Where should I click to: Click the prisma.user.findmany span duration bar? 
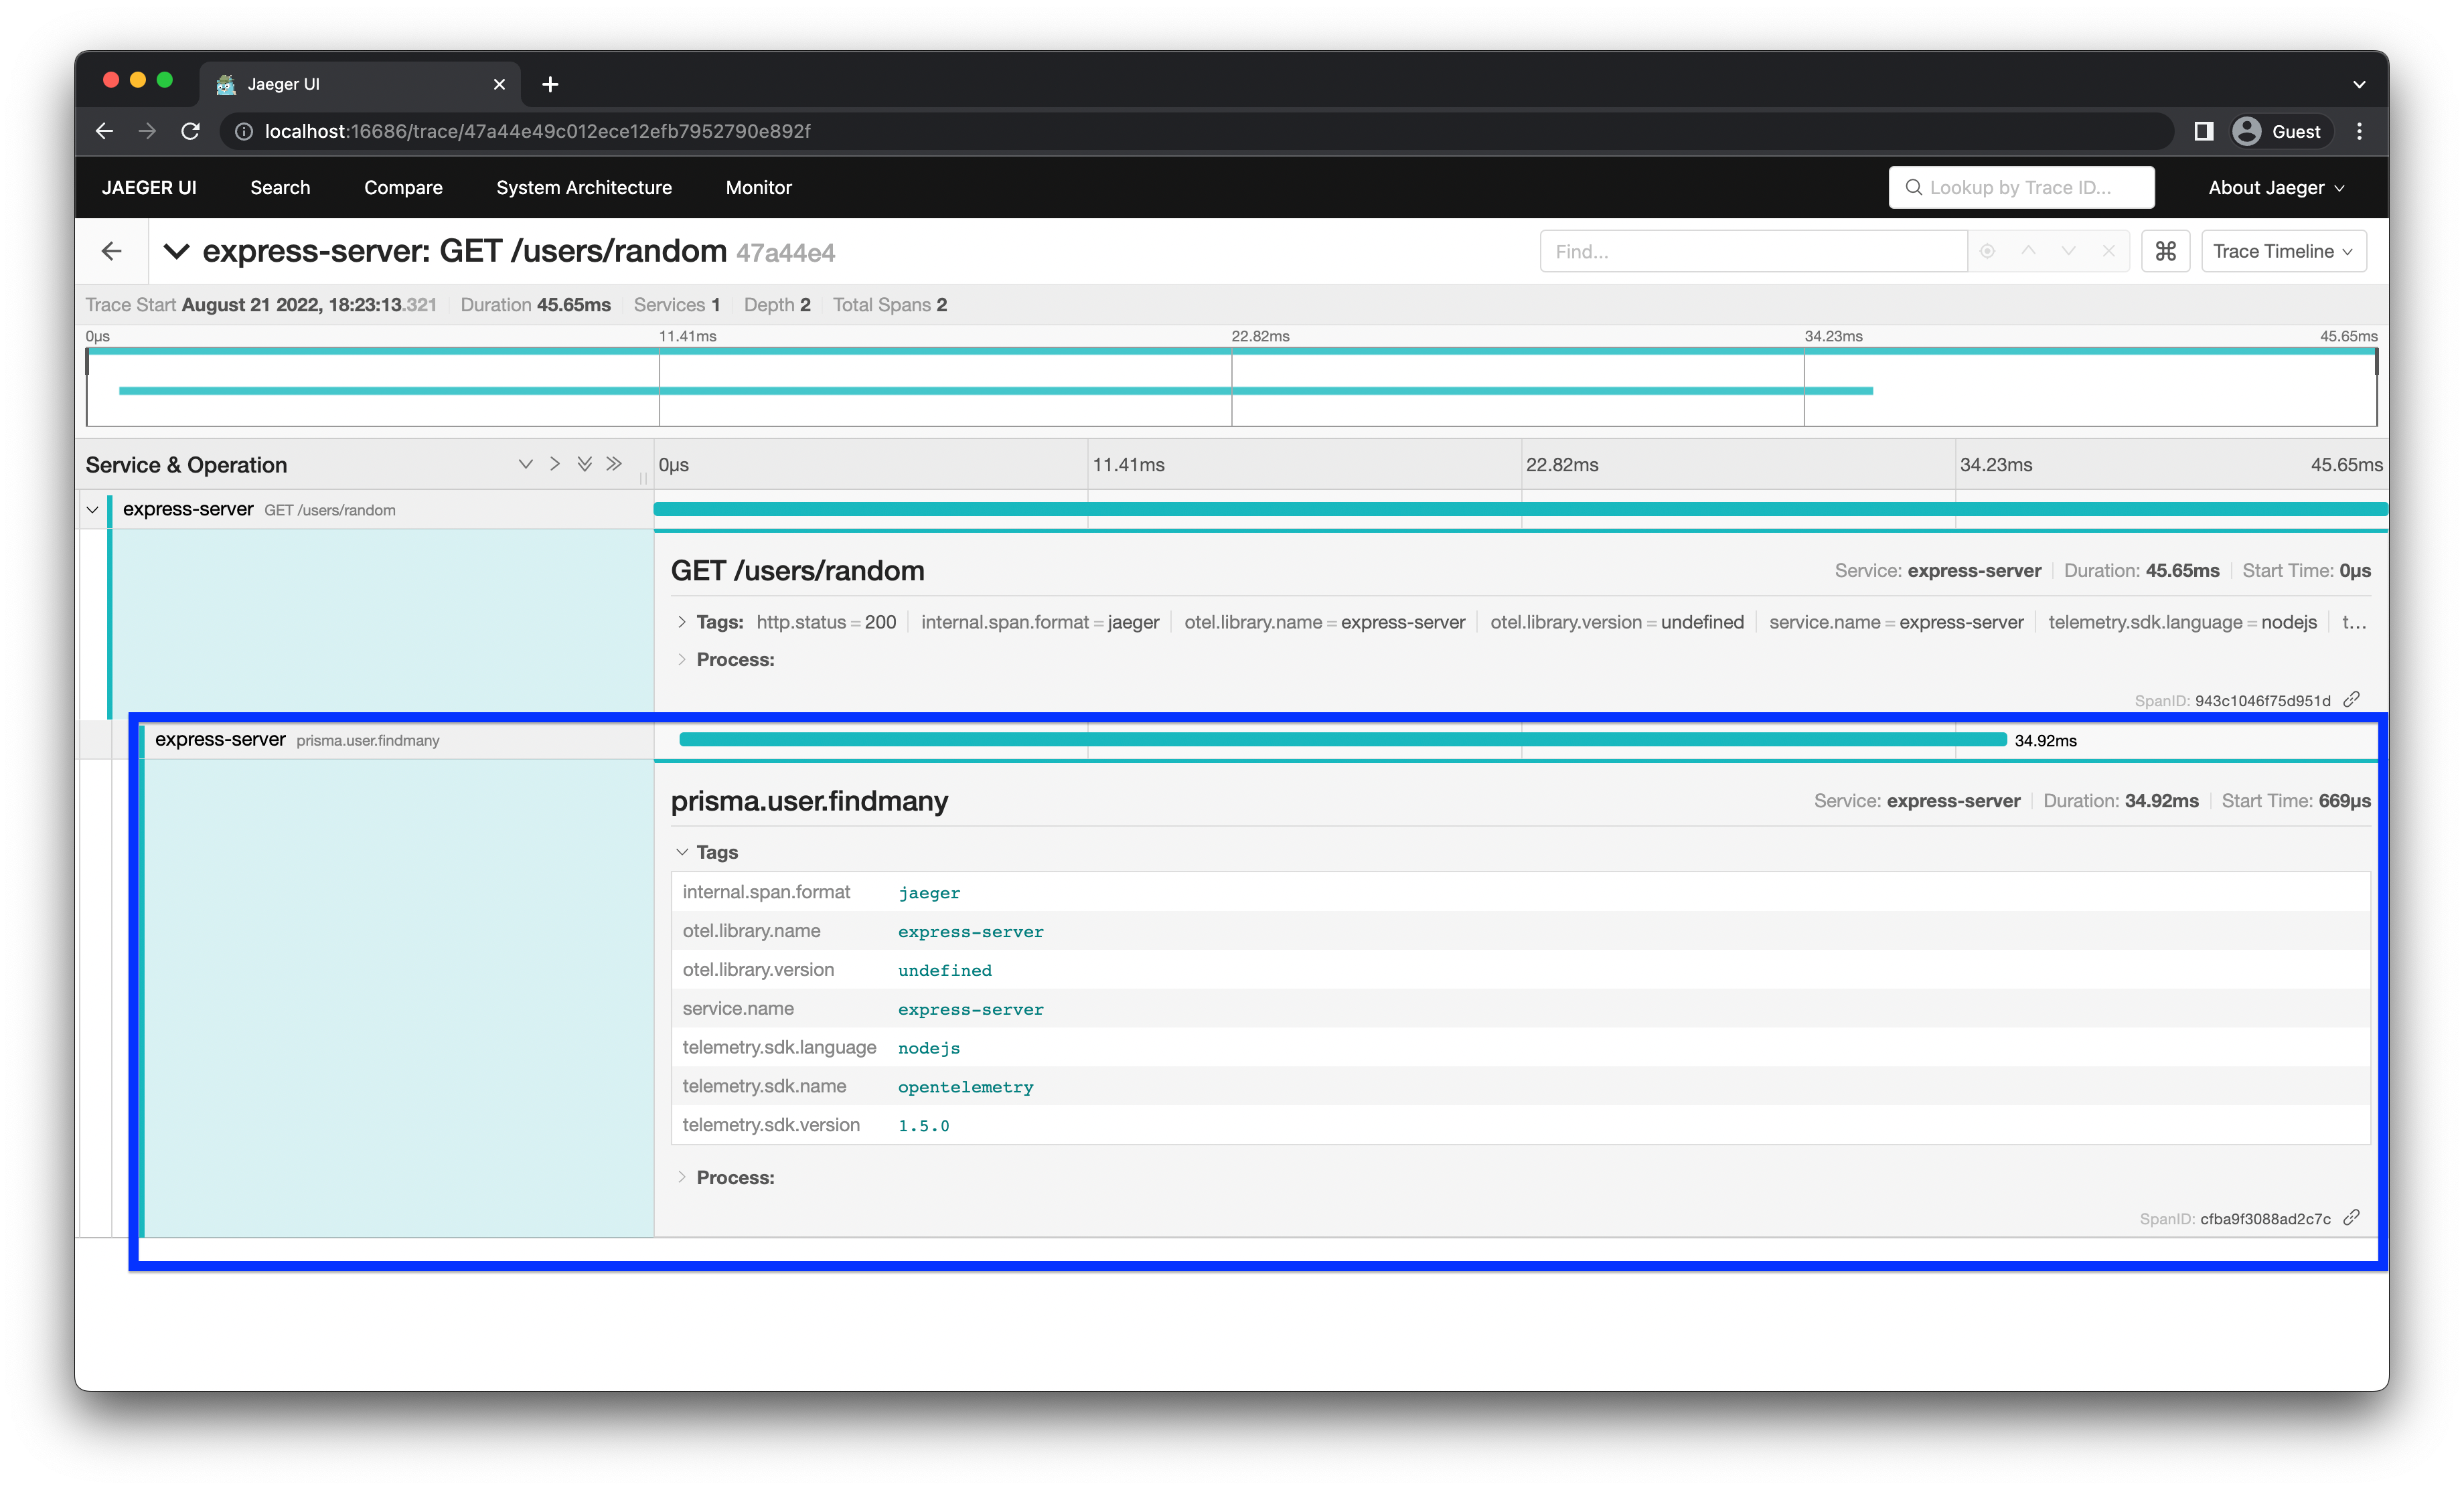point(1342,740)
